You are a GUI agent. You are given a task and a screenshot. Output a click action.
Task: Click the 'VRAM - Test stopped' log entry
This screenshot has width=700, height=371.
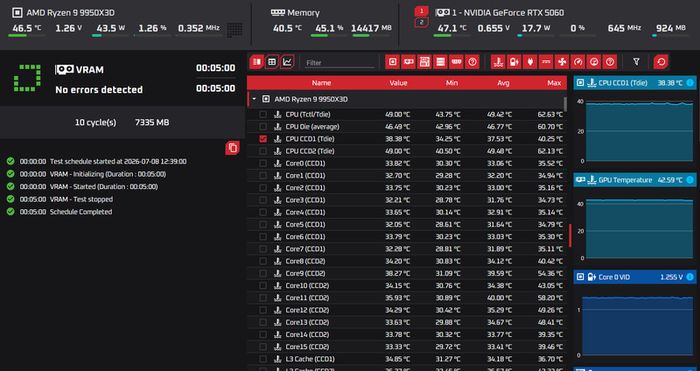(x=81, y=200)
